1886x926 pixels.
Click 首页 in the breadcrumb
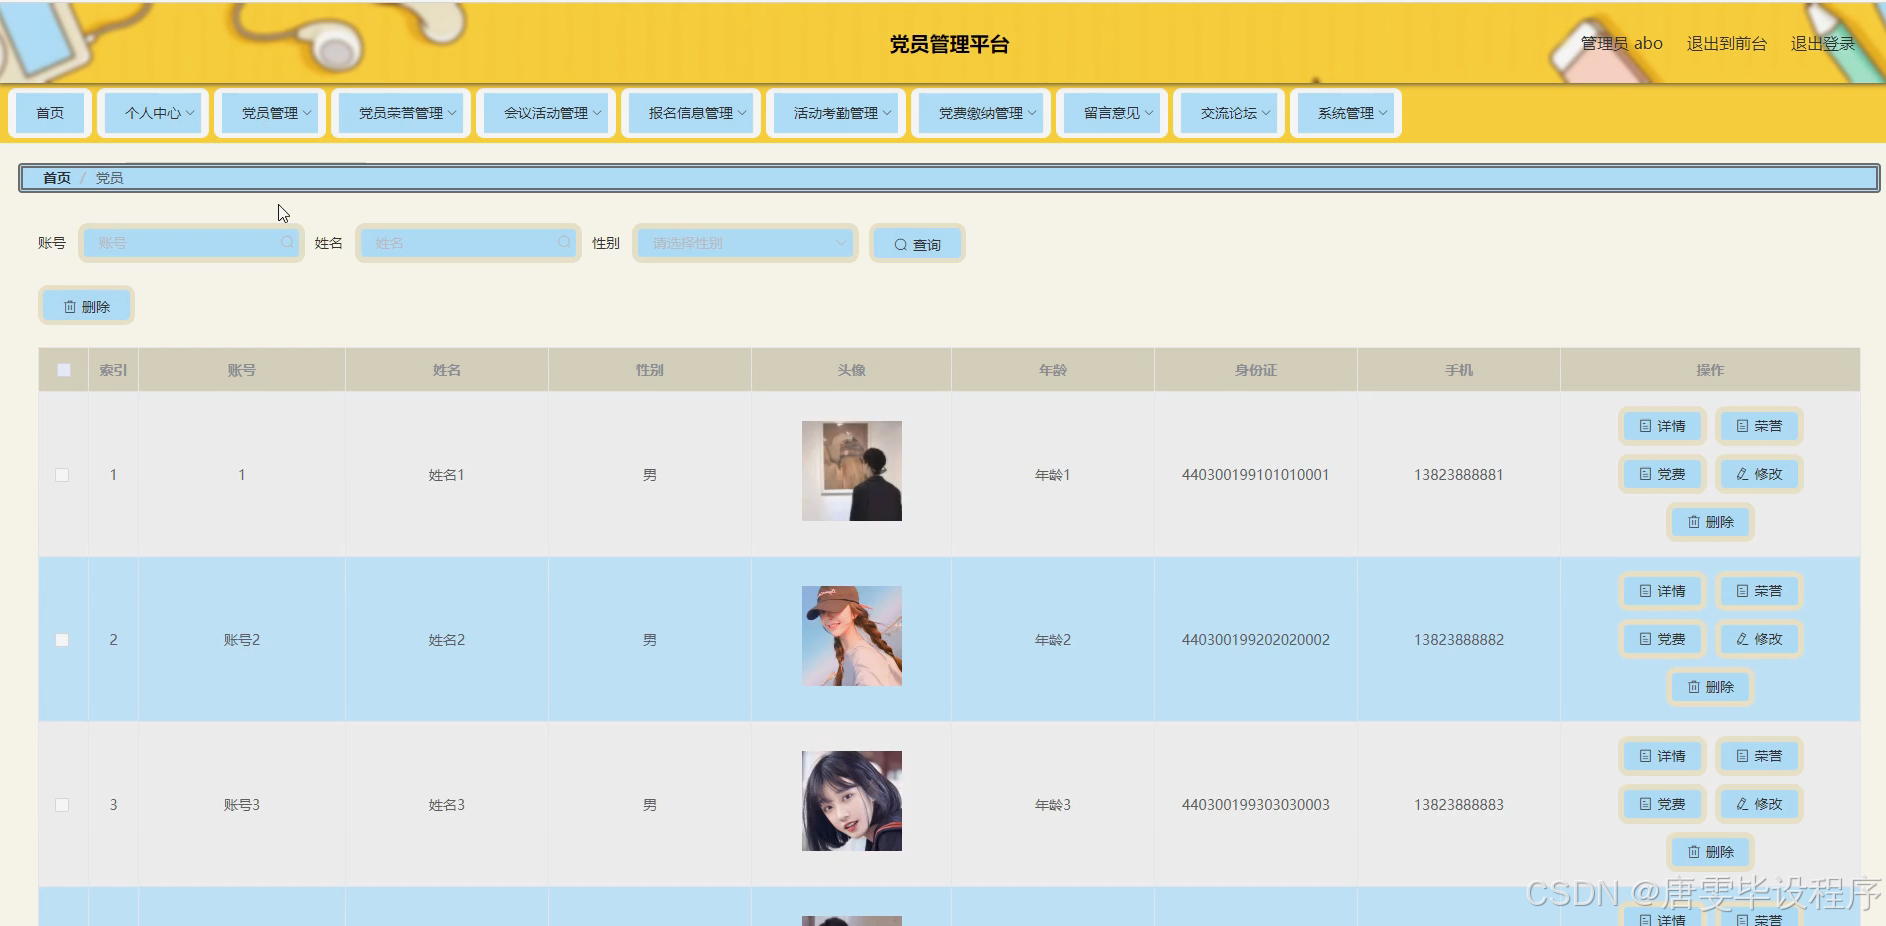click(57, 178)
